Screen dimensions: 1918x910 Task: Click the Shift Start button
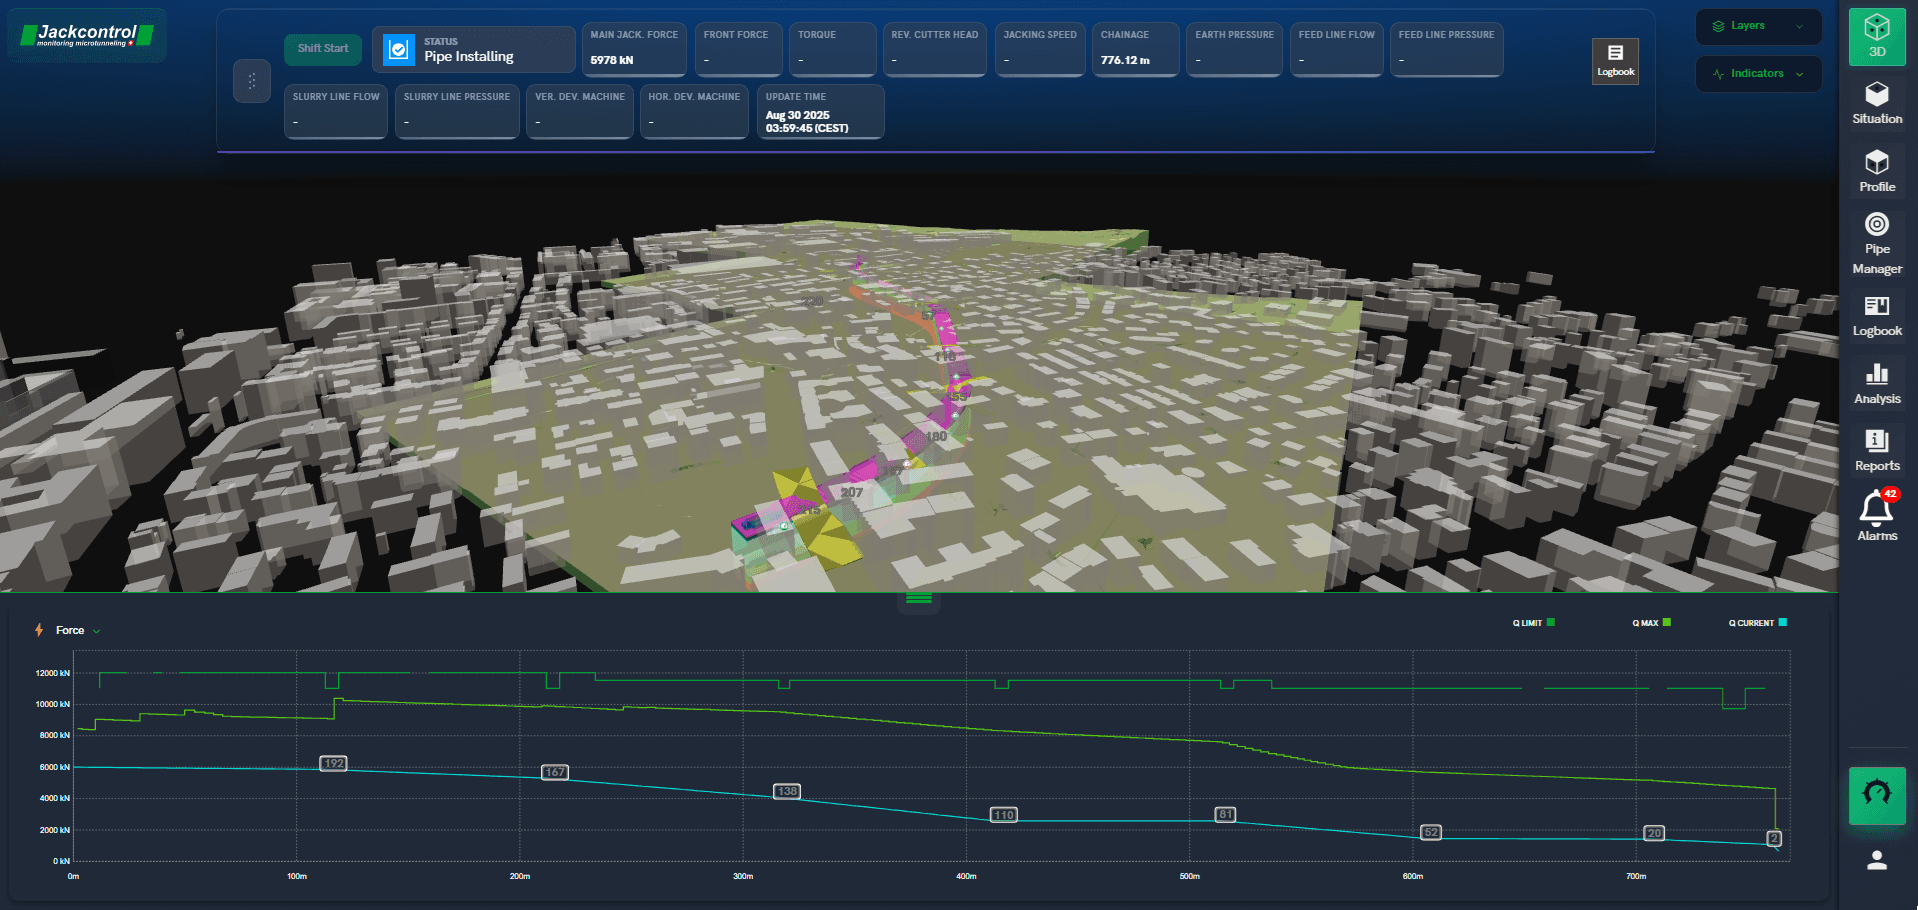coord(323,49)
